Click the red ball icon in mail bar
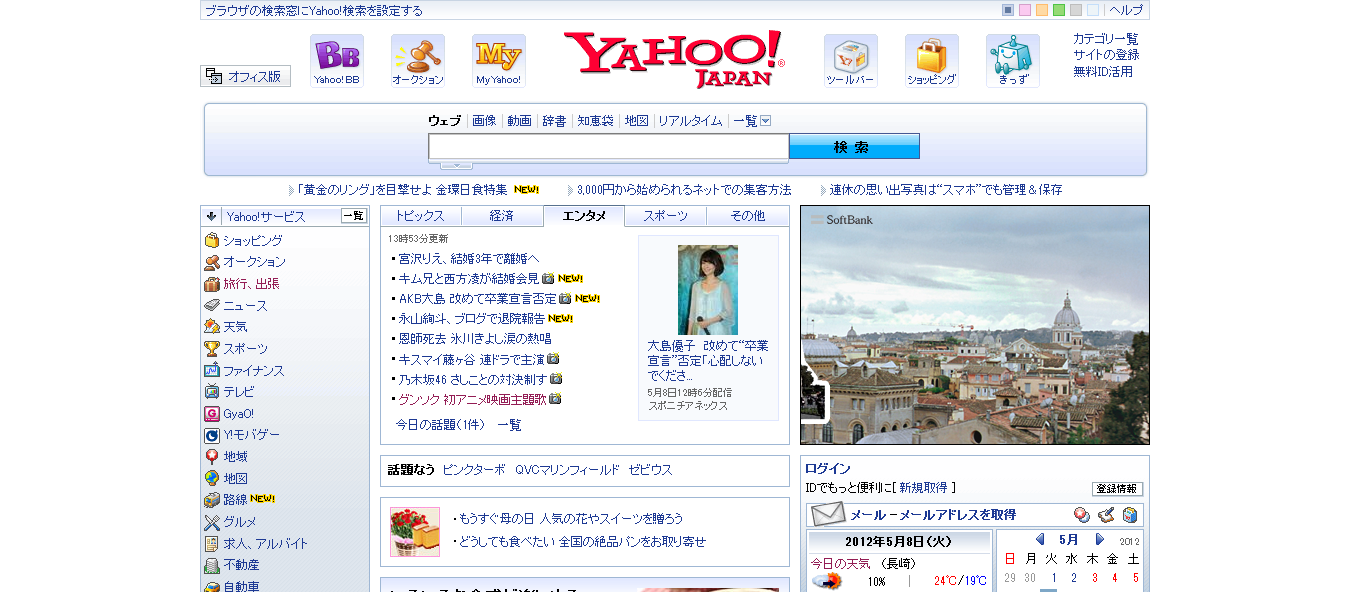The height and width of the screenshot is (592, 1349). coord(1082,515)
